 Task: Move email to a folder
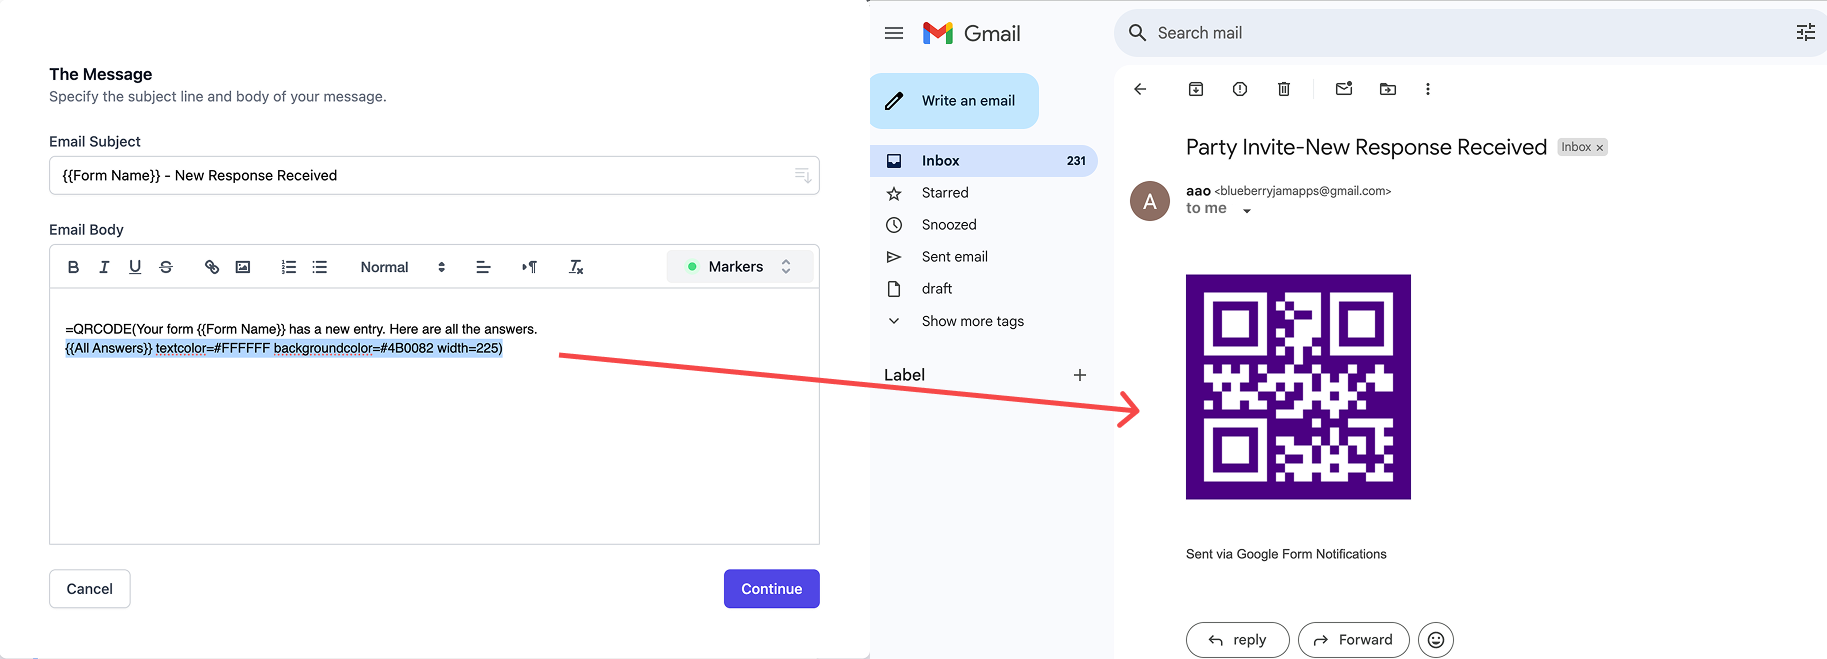[1388, 89]
